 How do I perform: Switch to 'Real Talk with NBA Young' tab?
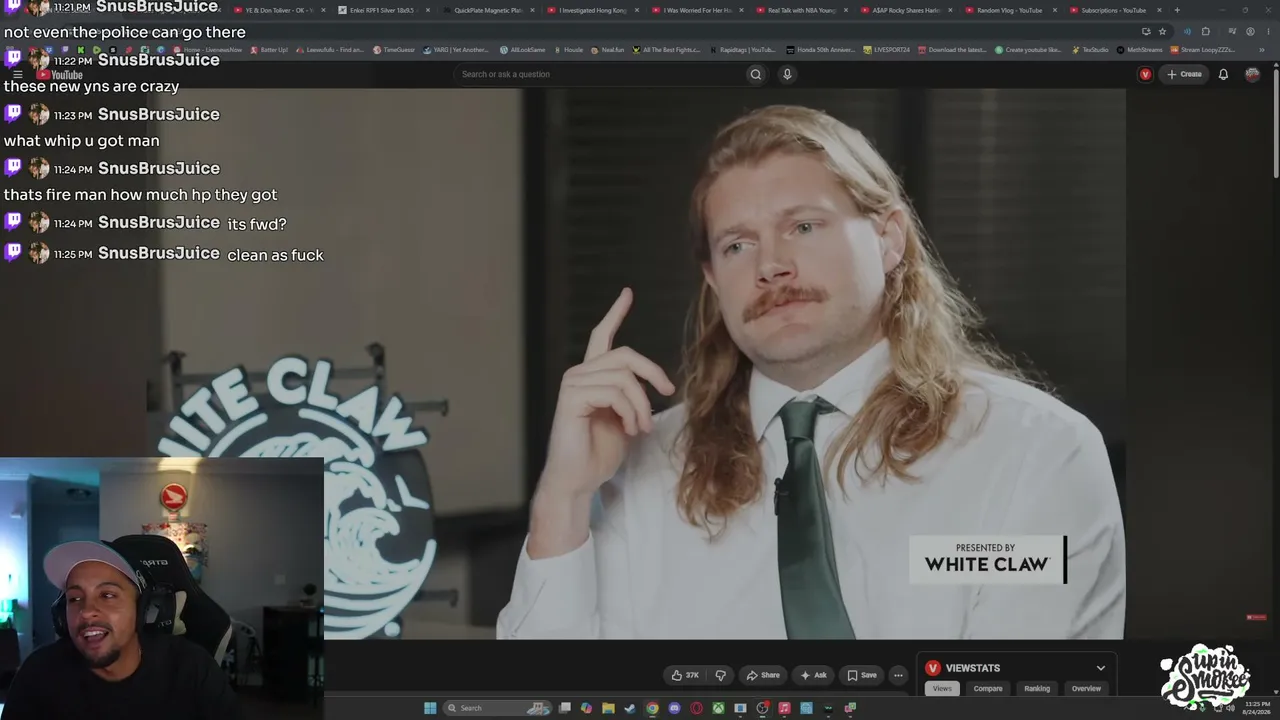point(802,10)
